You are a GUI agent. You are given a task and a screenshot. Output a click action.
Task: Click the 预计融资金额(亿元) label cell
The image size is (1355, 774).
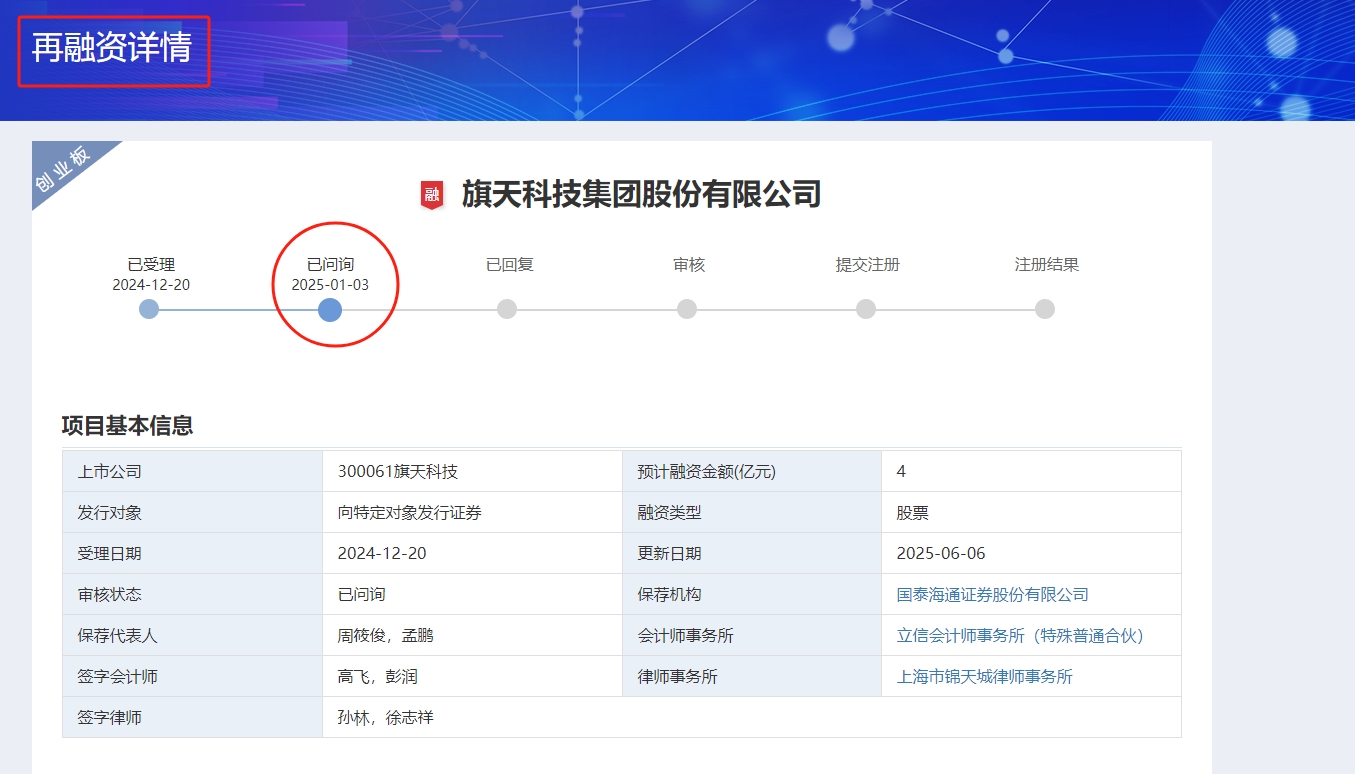[x=752, y=472]
